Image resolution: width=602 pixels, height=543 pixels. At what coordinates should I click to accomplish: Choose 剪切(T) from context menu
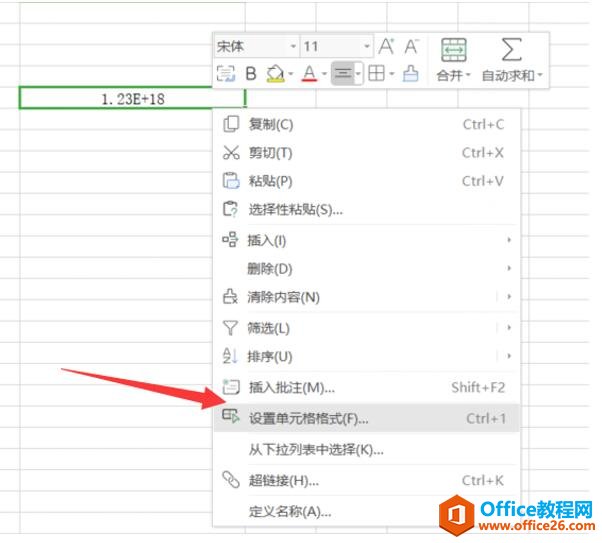point(366,153)
